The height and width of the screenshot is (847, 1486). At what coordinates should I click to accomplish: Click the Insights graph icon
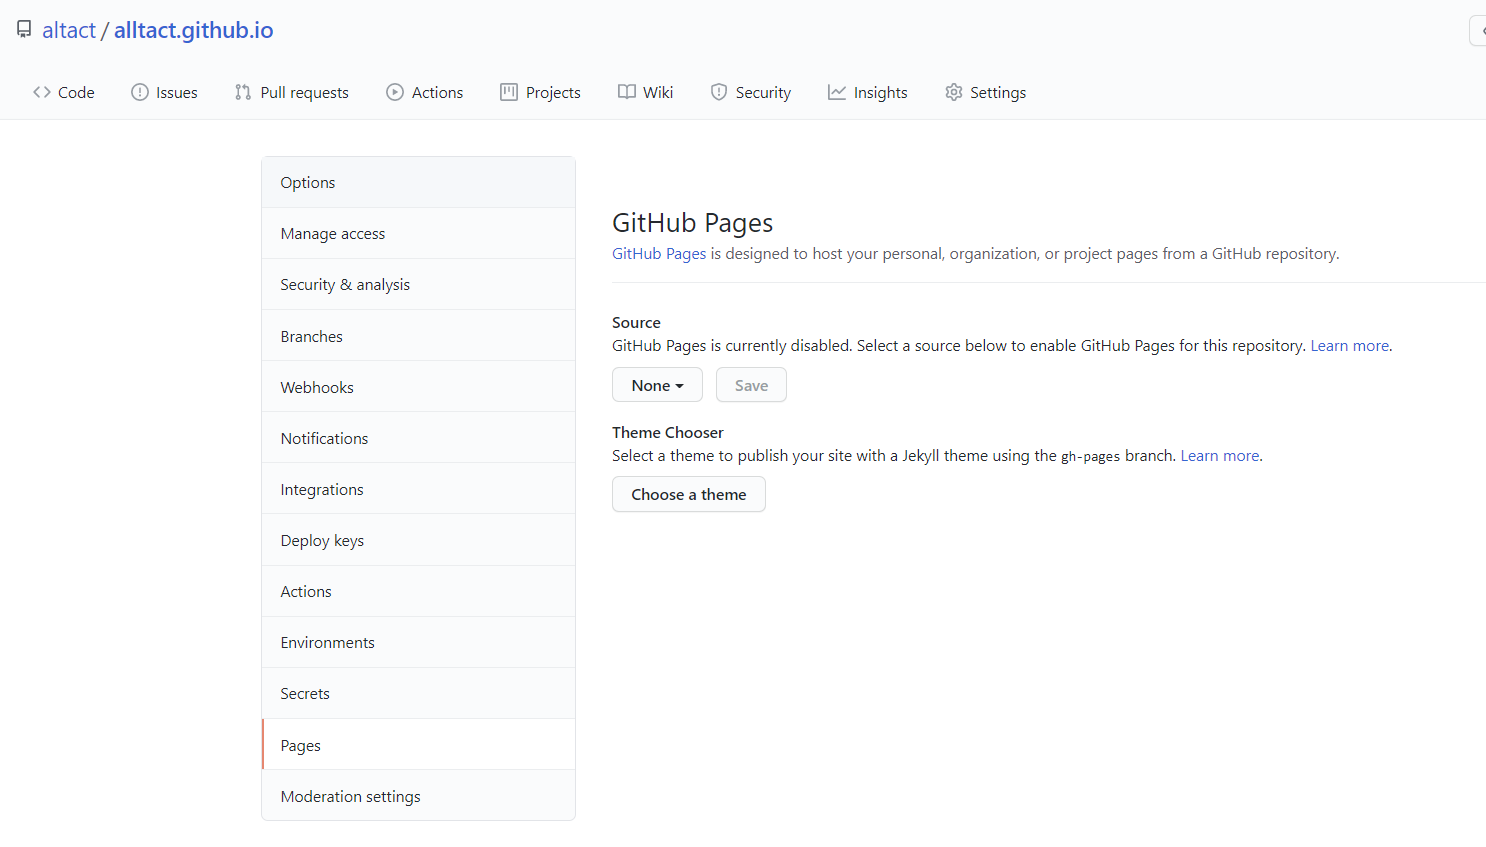(x=837, y=92)
